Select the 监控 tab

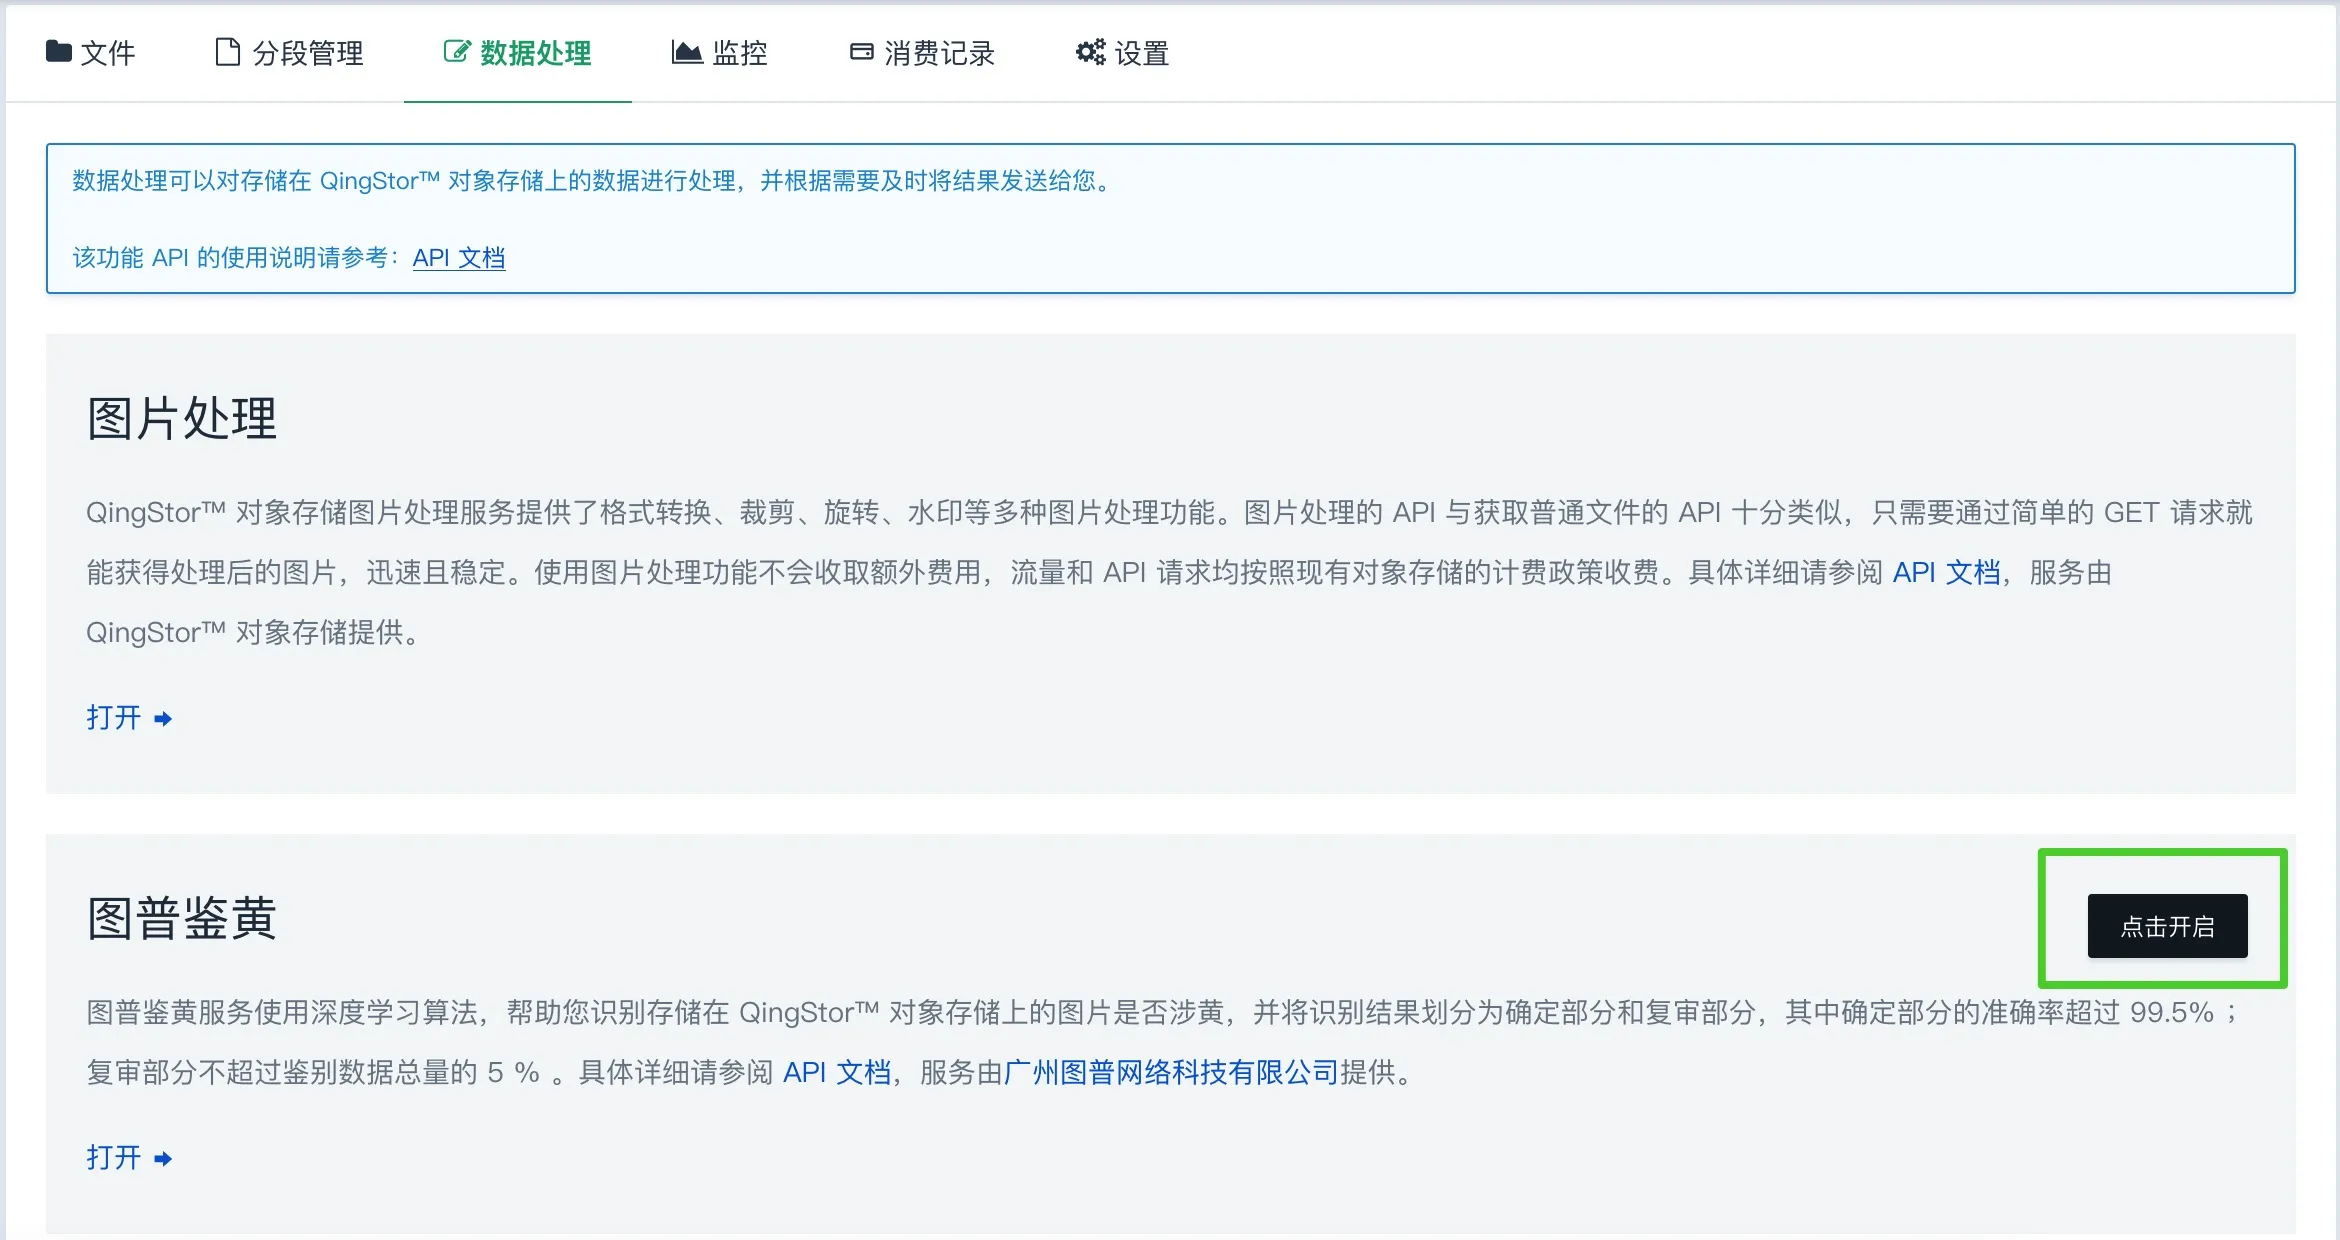point(739,53)
